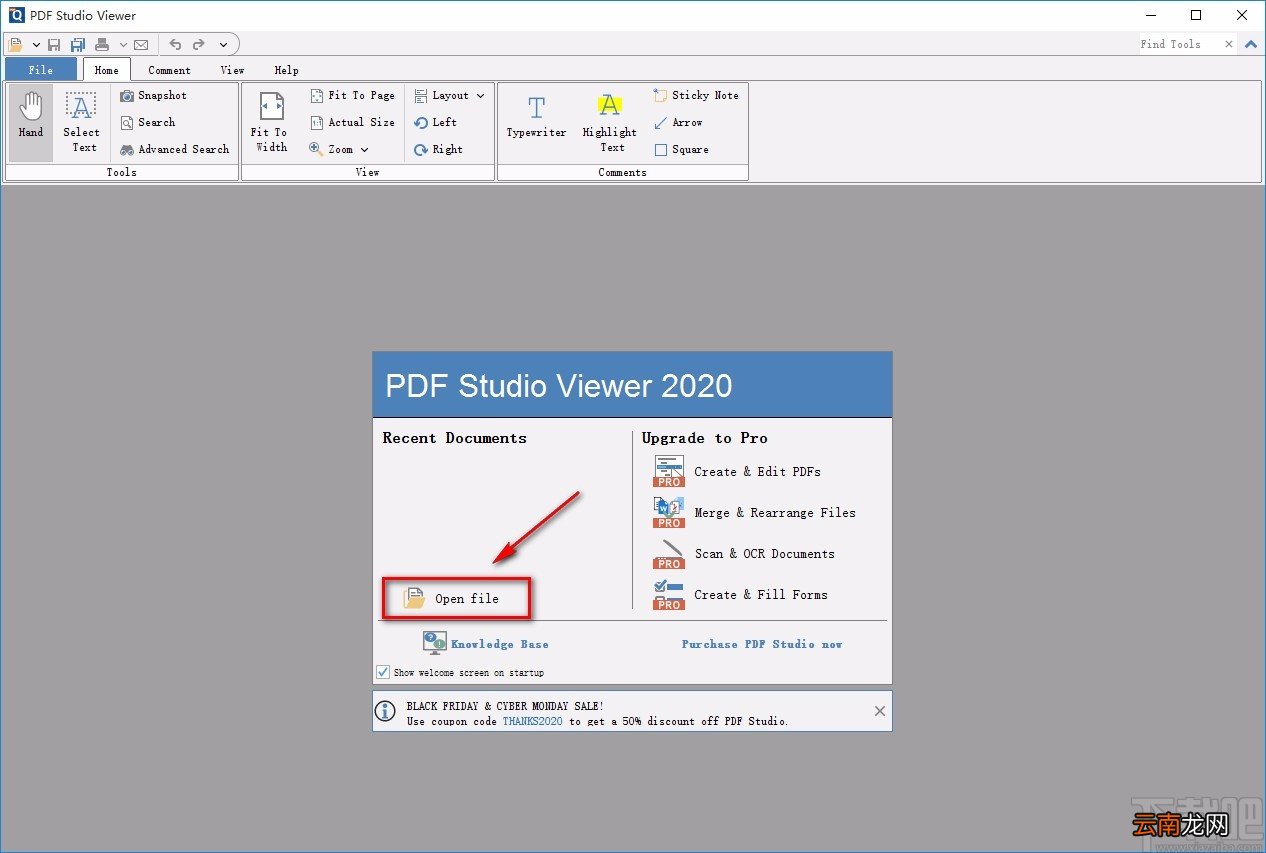Click the Open icon in quick access toolbar
The image size is (1266, 853).
pos(15,44)
